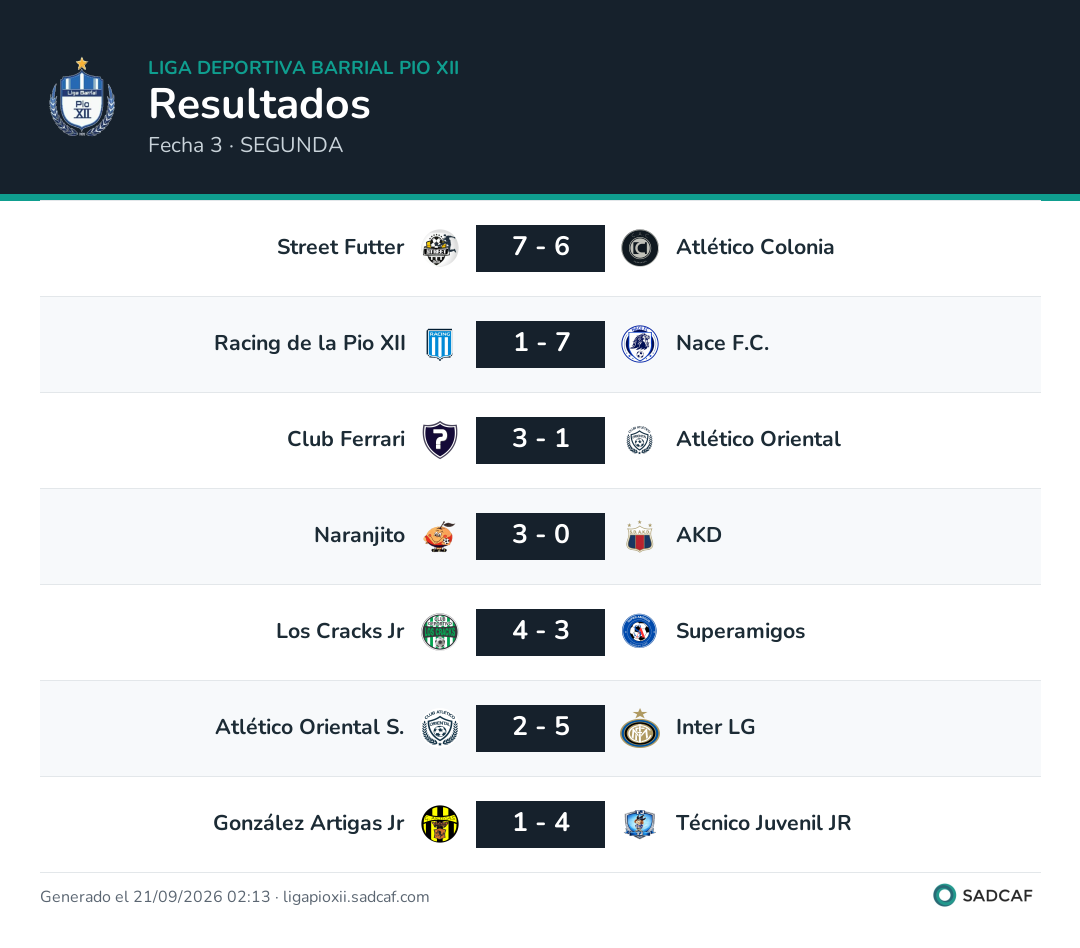
Task: Click the Racing de la Pio XII crest
Action: click(439, 344)
